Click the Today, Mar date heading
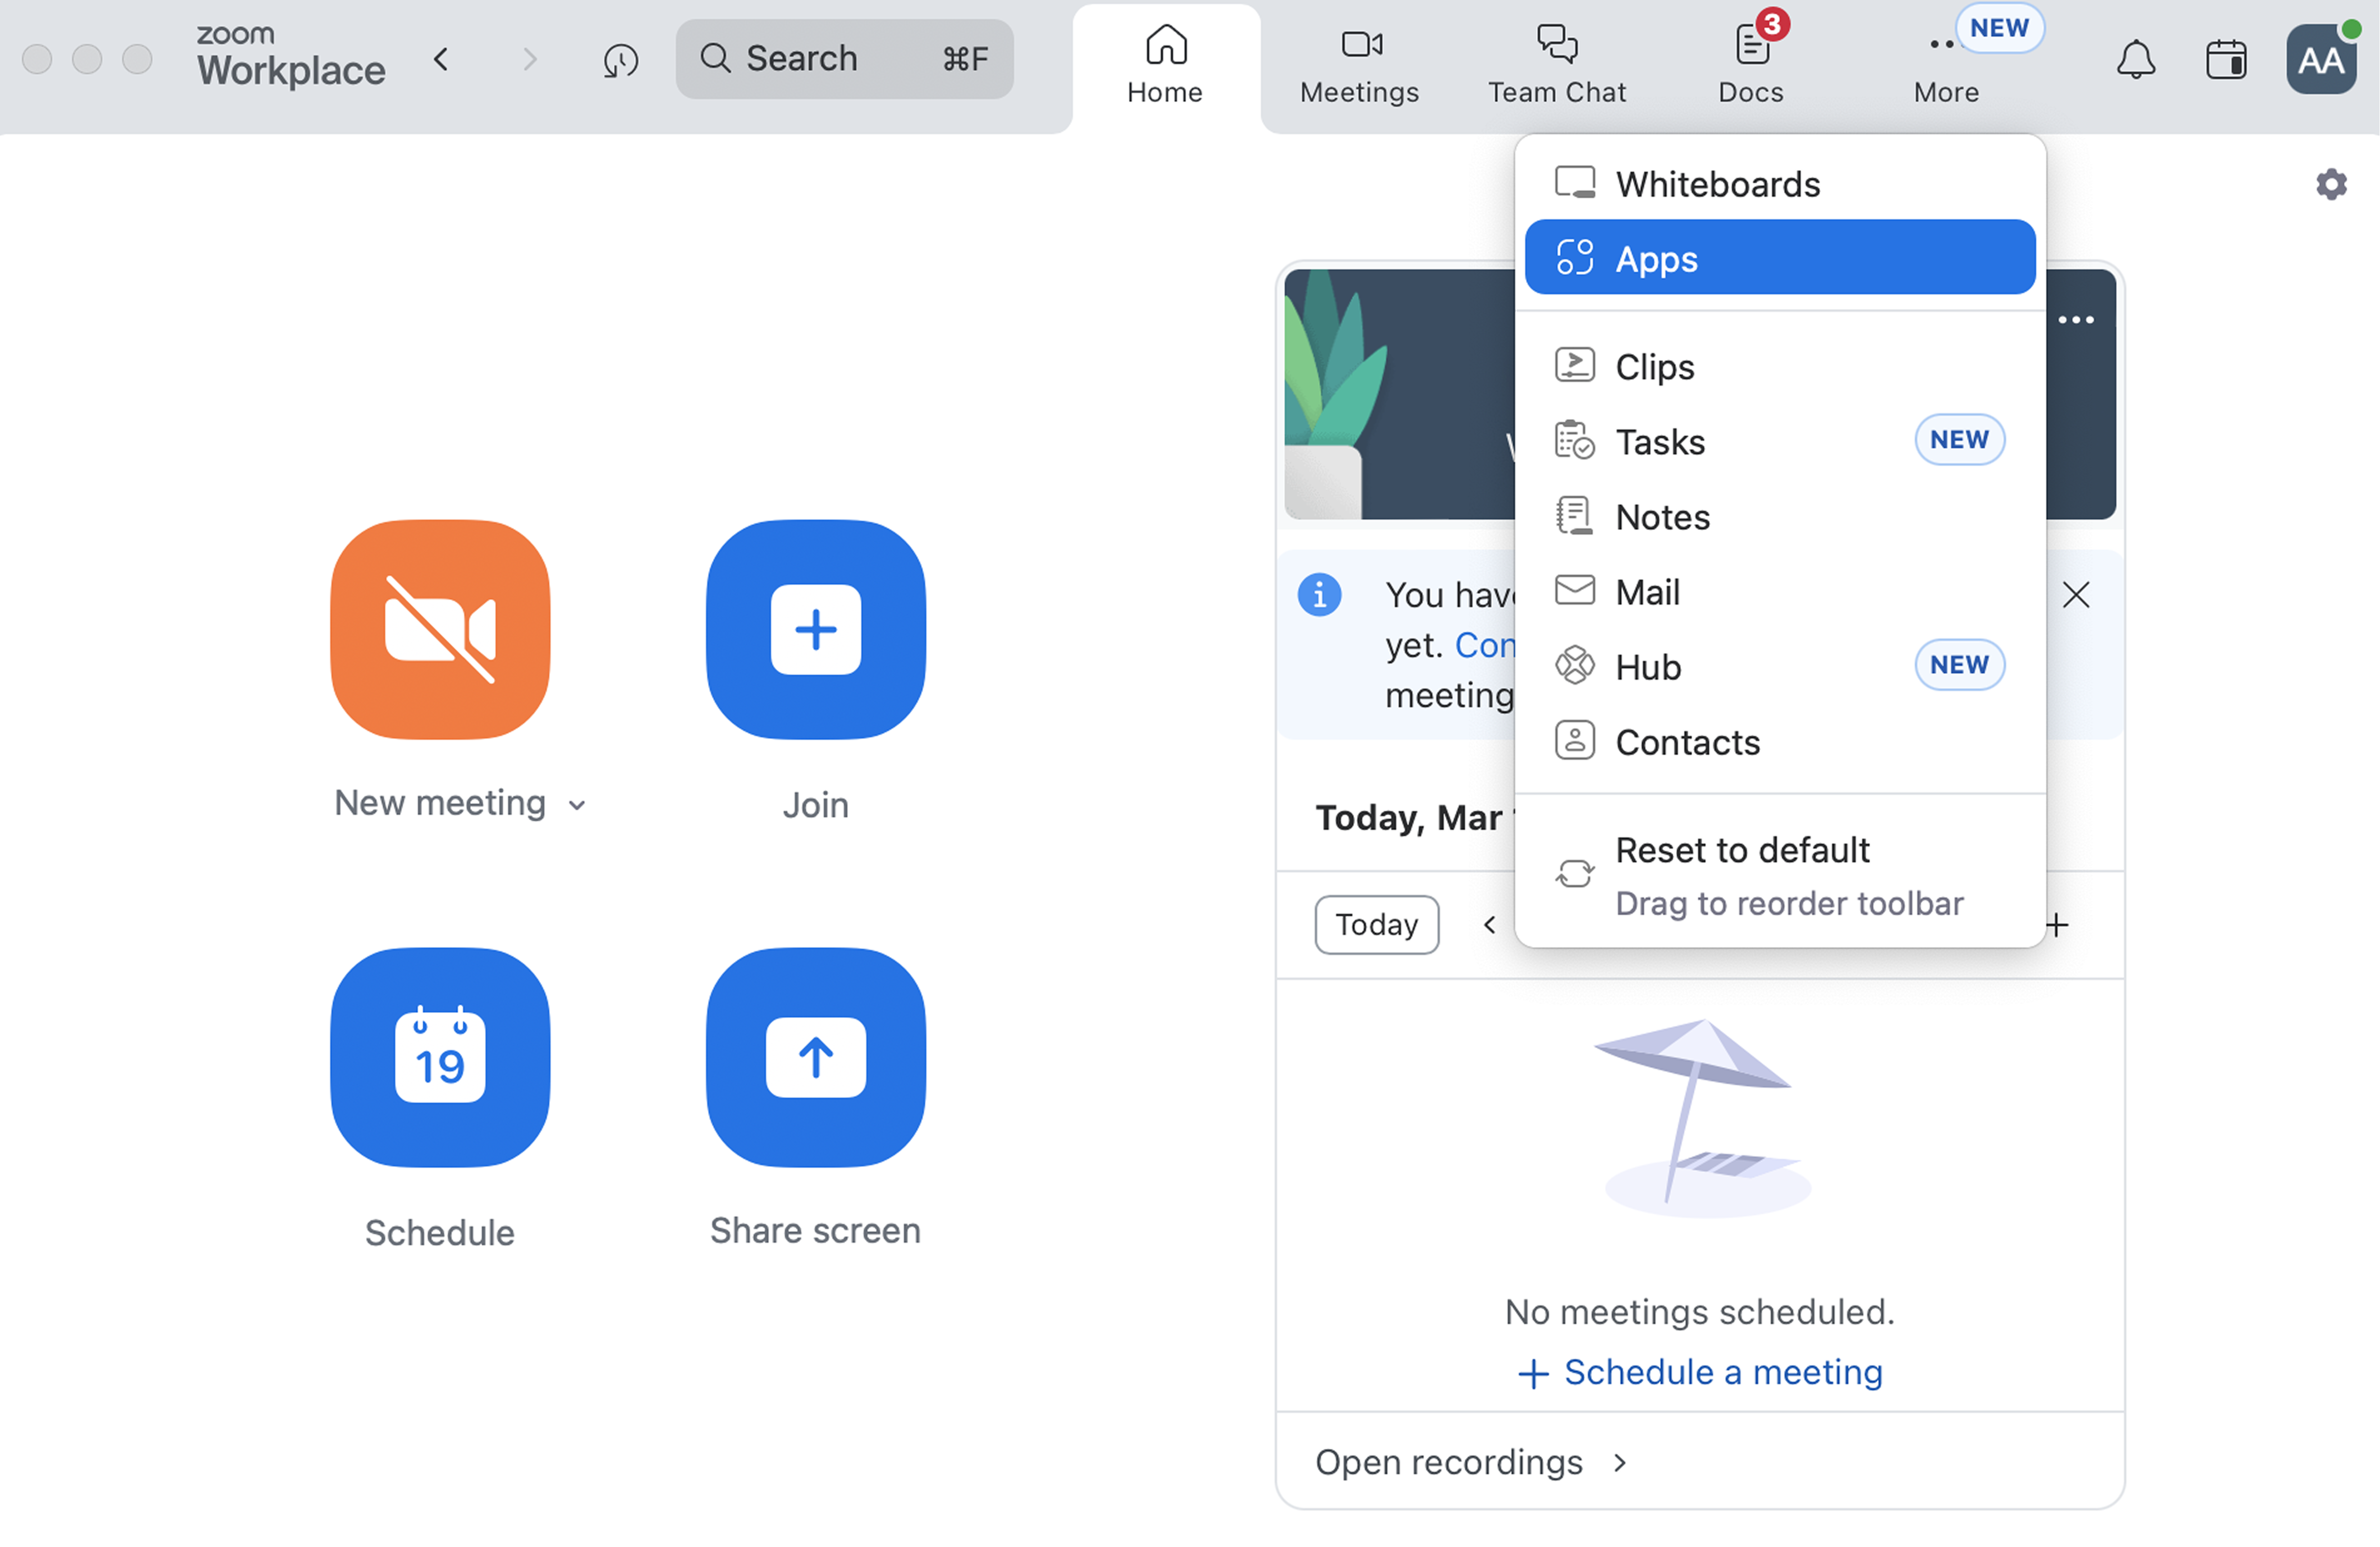The width and height of the screenshot is (2380, 1547). [x=1414, y=818]
